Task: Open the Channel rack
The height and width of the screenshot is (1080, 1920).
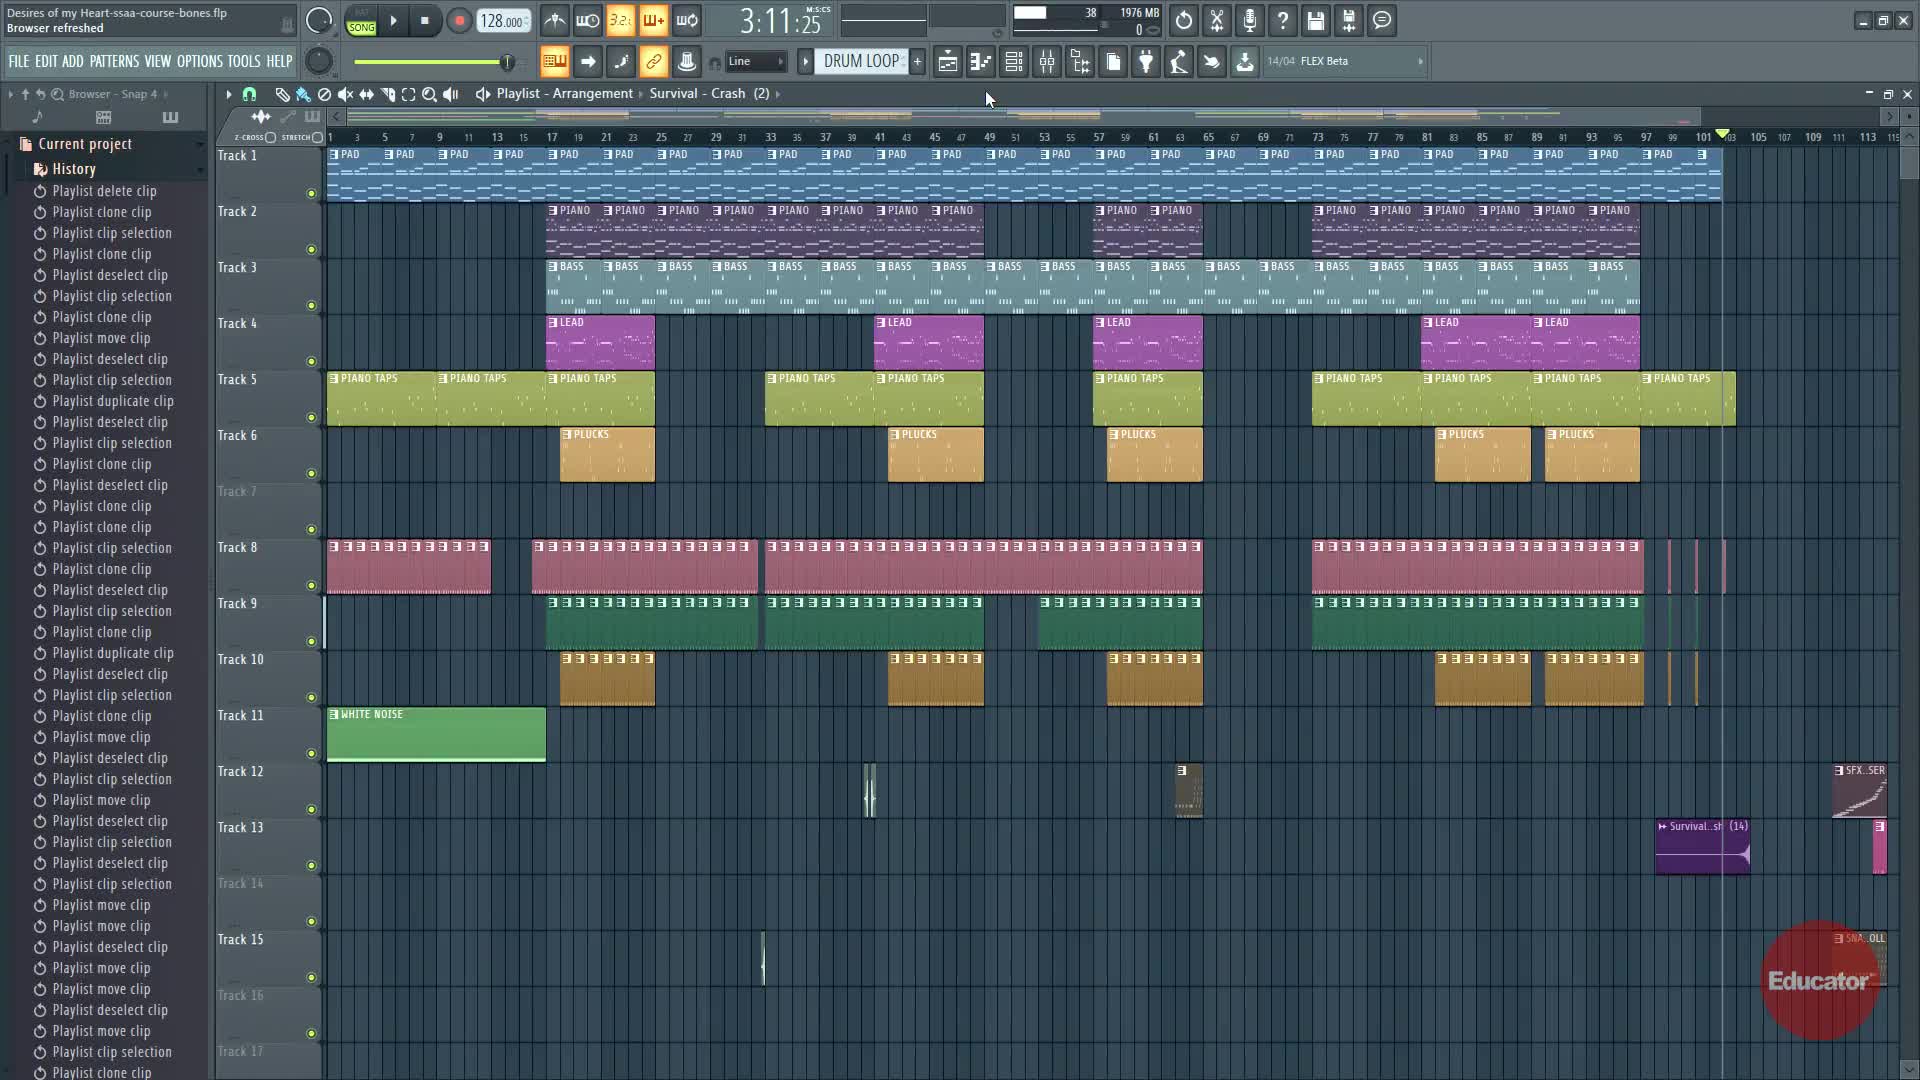Action: pos(1014,62)
